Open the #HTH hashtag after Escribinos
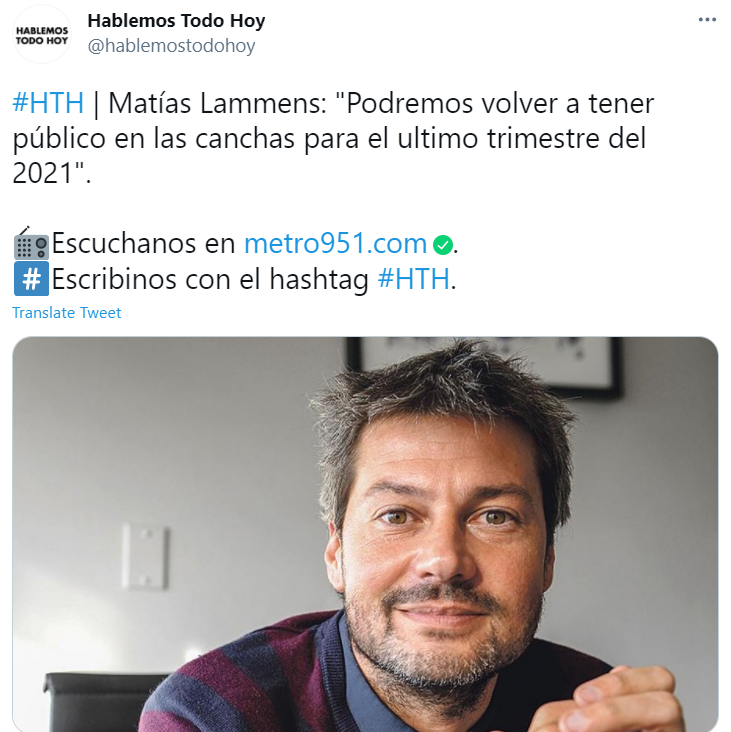Image resolution: width=731 pixels, height=732 pixels. [414, 279]
